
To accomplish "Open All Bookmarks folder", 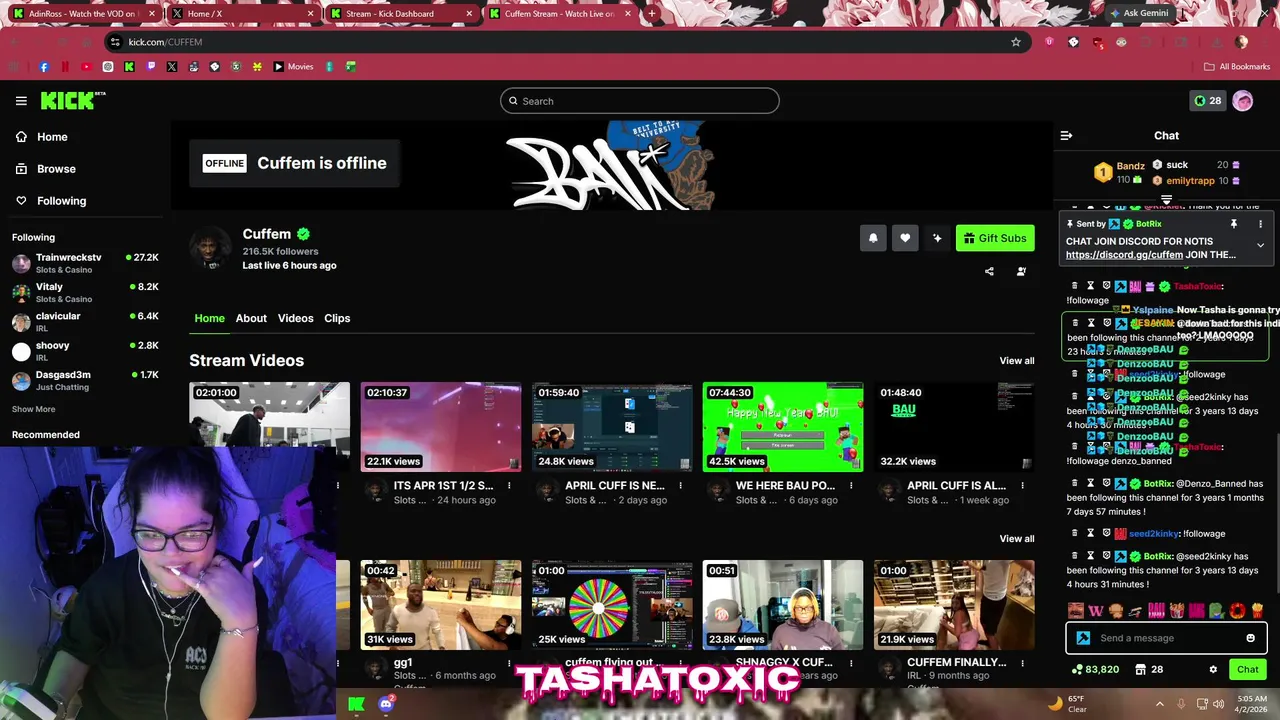I will (x=1237, y=67).
